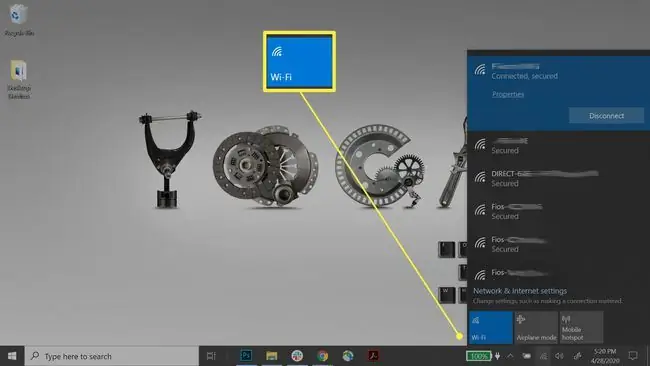
Task: Click the Wi-Fi network tray icon
Action: pos(543,356)
